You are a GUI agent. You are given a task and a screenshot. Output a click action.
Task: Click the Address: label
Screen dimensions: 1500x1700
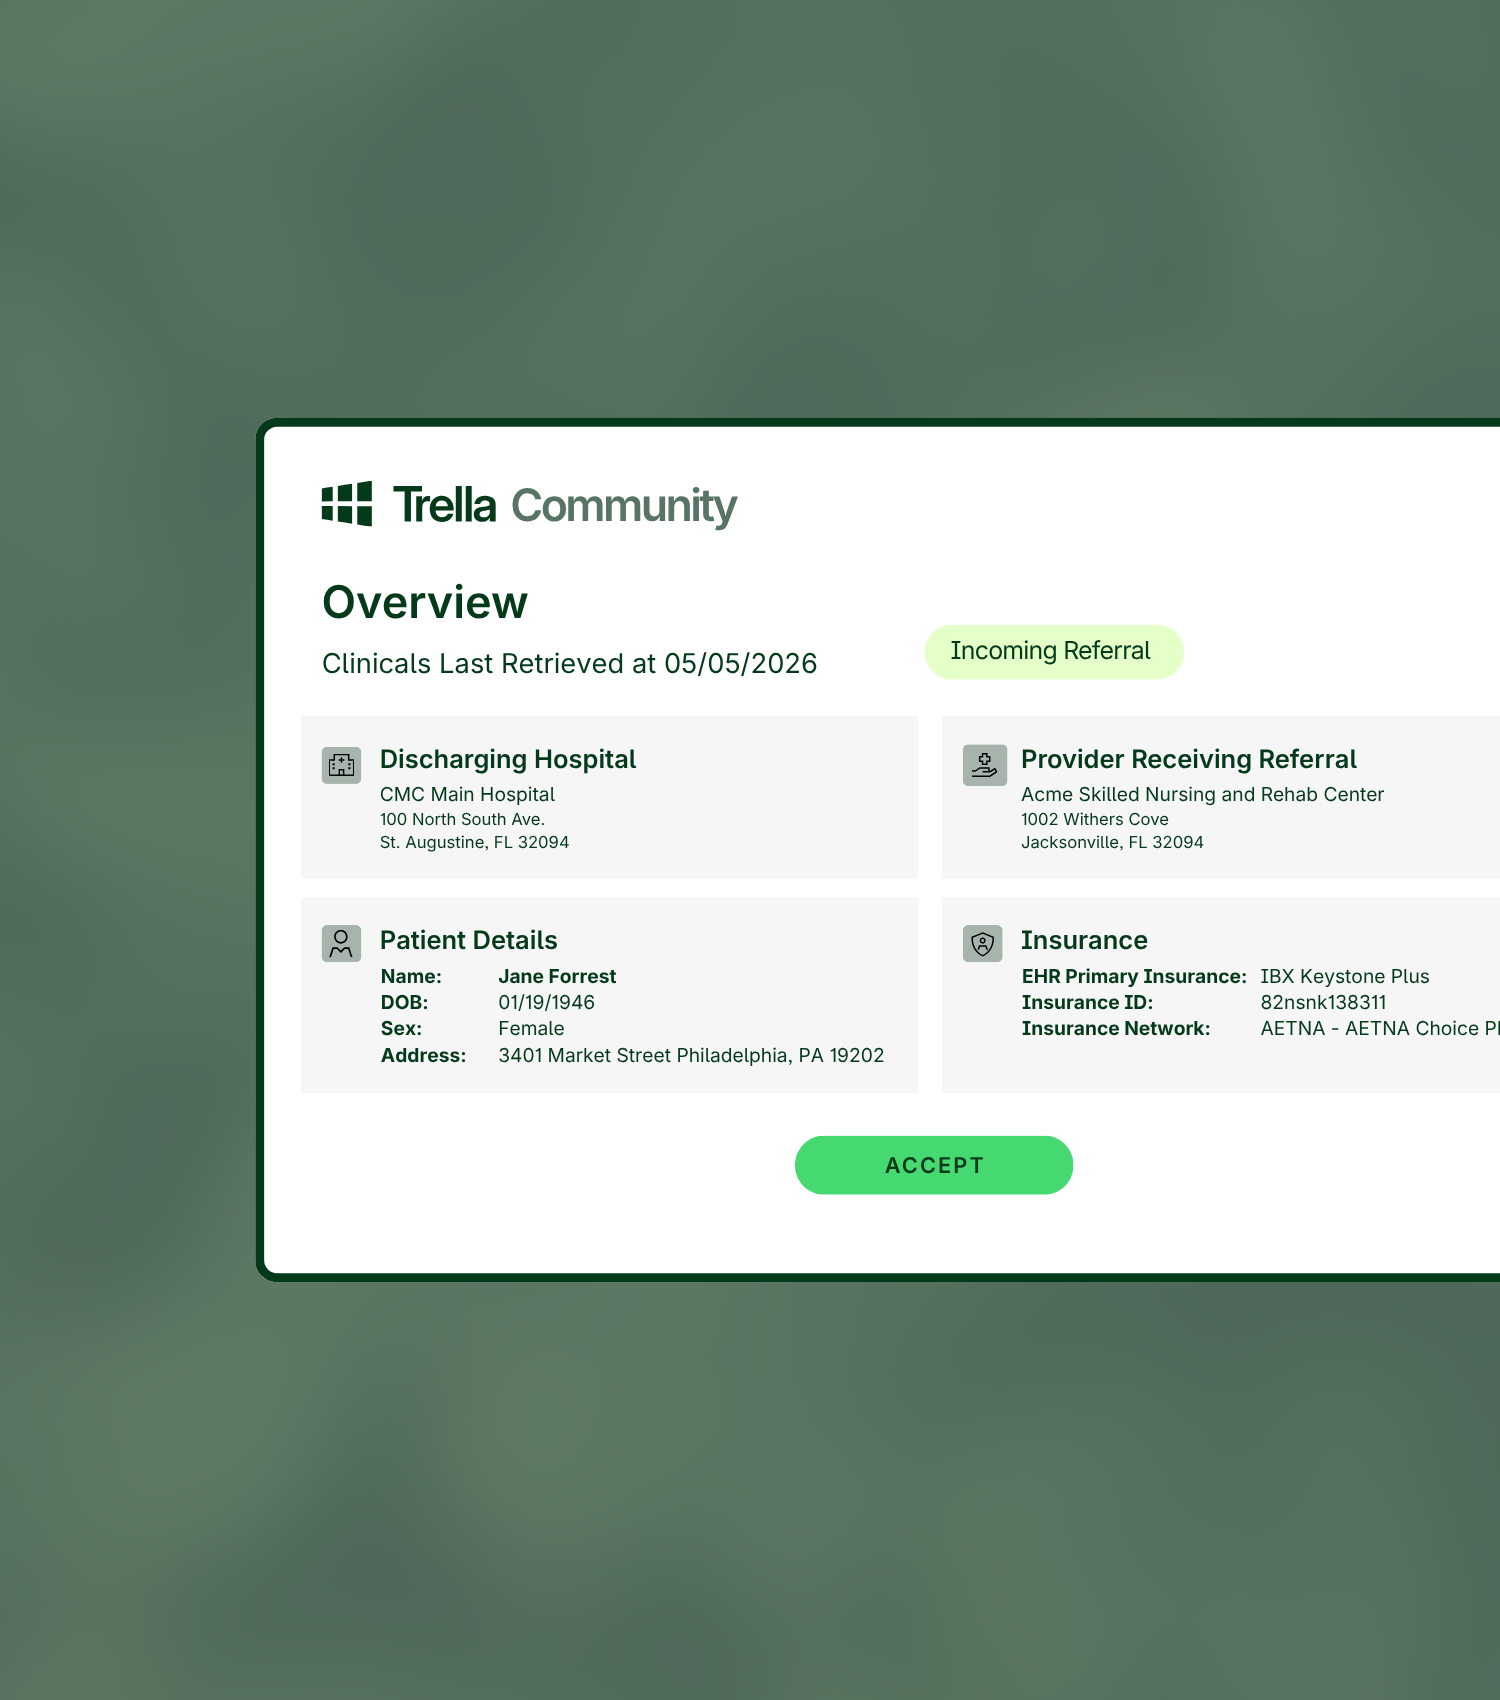tap(423, 1055)
